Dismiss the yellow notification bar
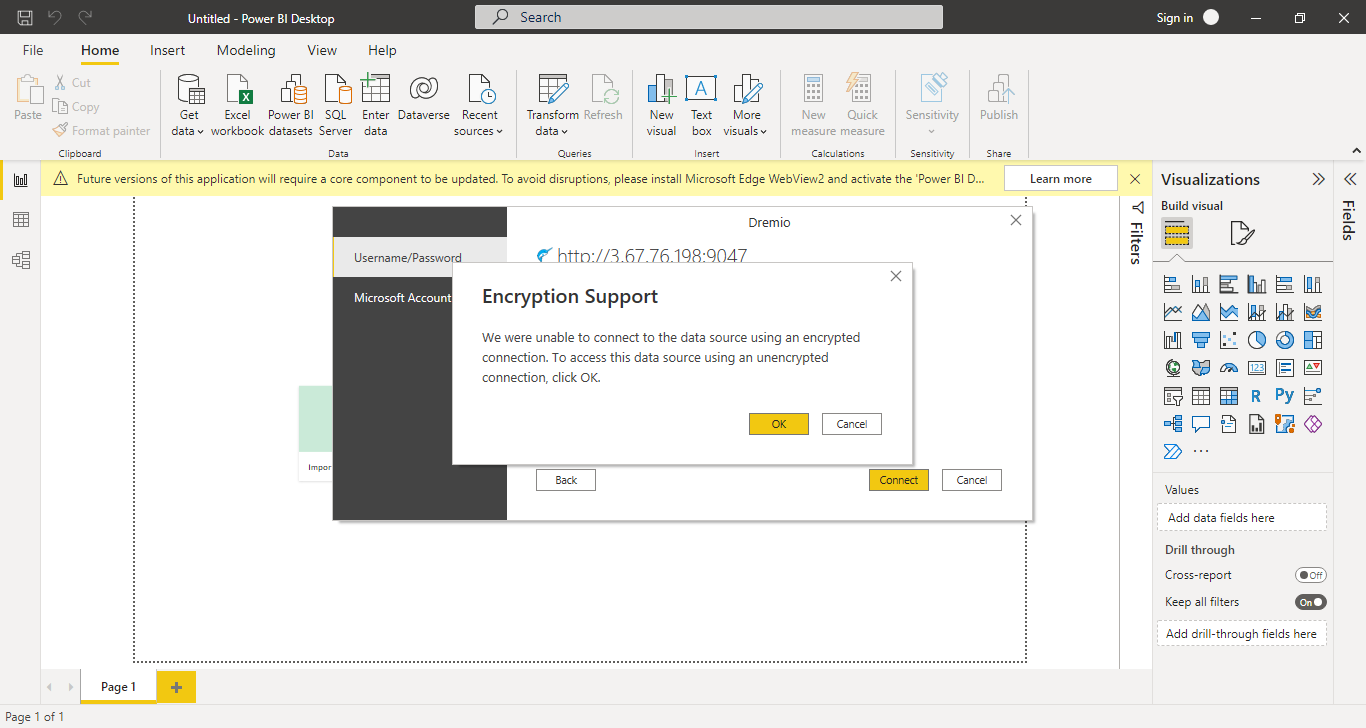1366x728 pixels. [x=1135, y=179]
